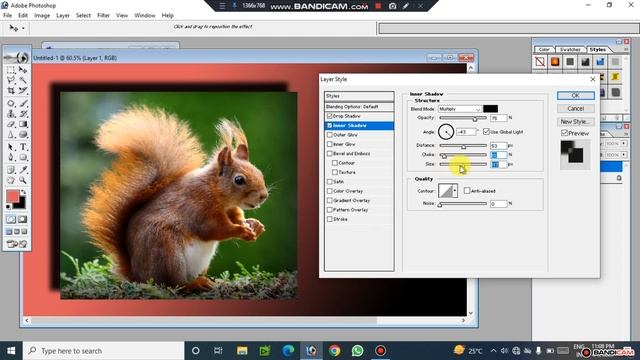640x360 pixels.
Task: Enable the Gradient Overlay effect
Action: pyautogui.click(x=330, y=200)
